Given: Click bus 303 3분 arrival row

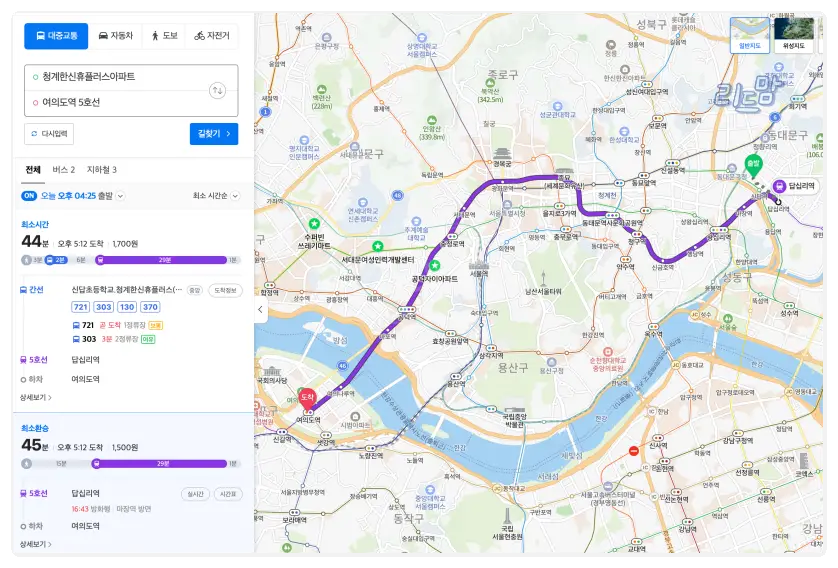Looking at the screenshot, I should (114, 339).
